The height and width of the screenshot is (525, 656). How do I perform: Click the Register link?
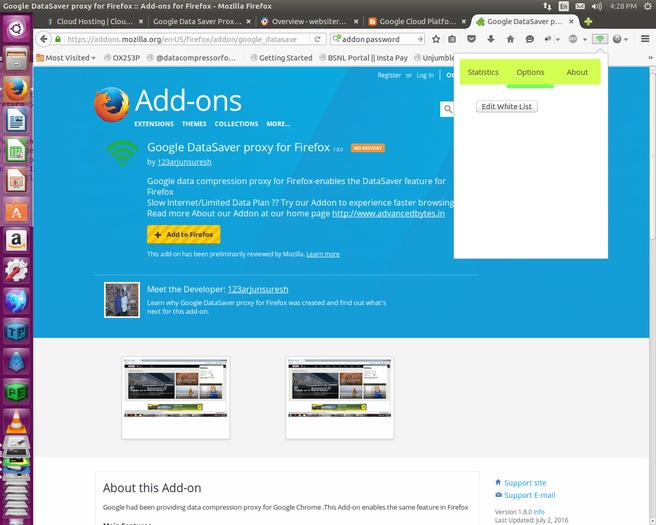click(x=389, y=75)
